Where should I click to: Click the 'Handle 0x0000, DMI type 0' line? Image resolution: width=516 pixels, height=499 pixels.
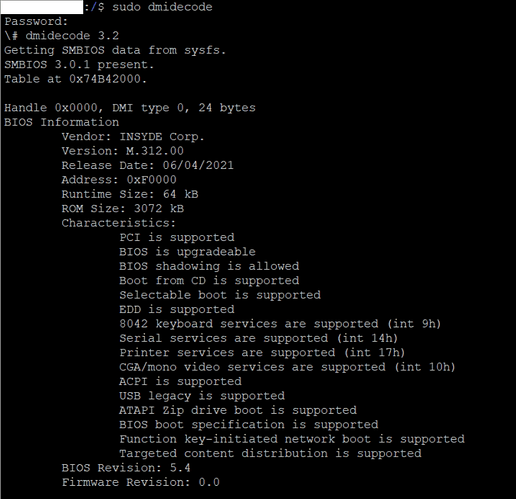tap(130, 108)
